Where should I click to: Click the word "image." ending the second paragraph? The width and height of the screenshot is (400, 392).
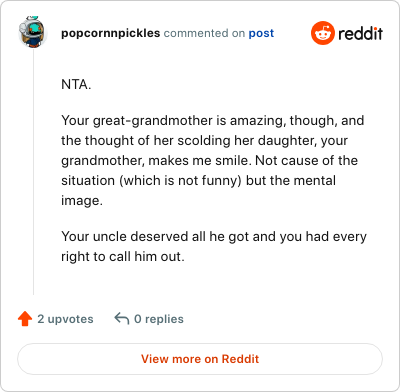[x=82, y=201]
